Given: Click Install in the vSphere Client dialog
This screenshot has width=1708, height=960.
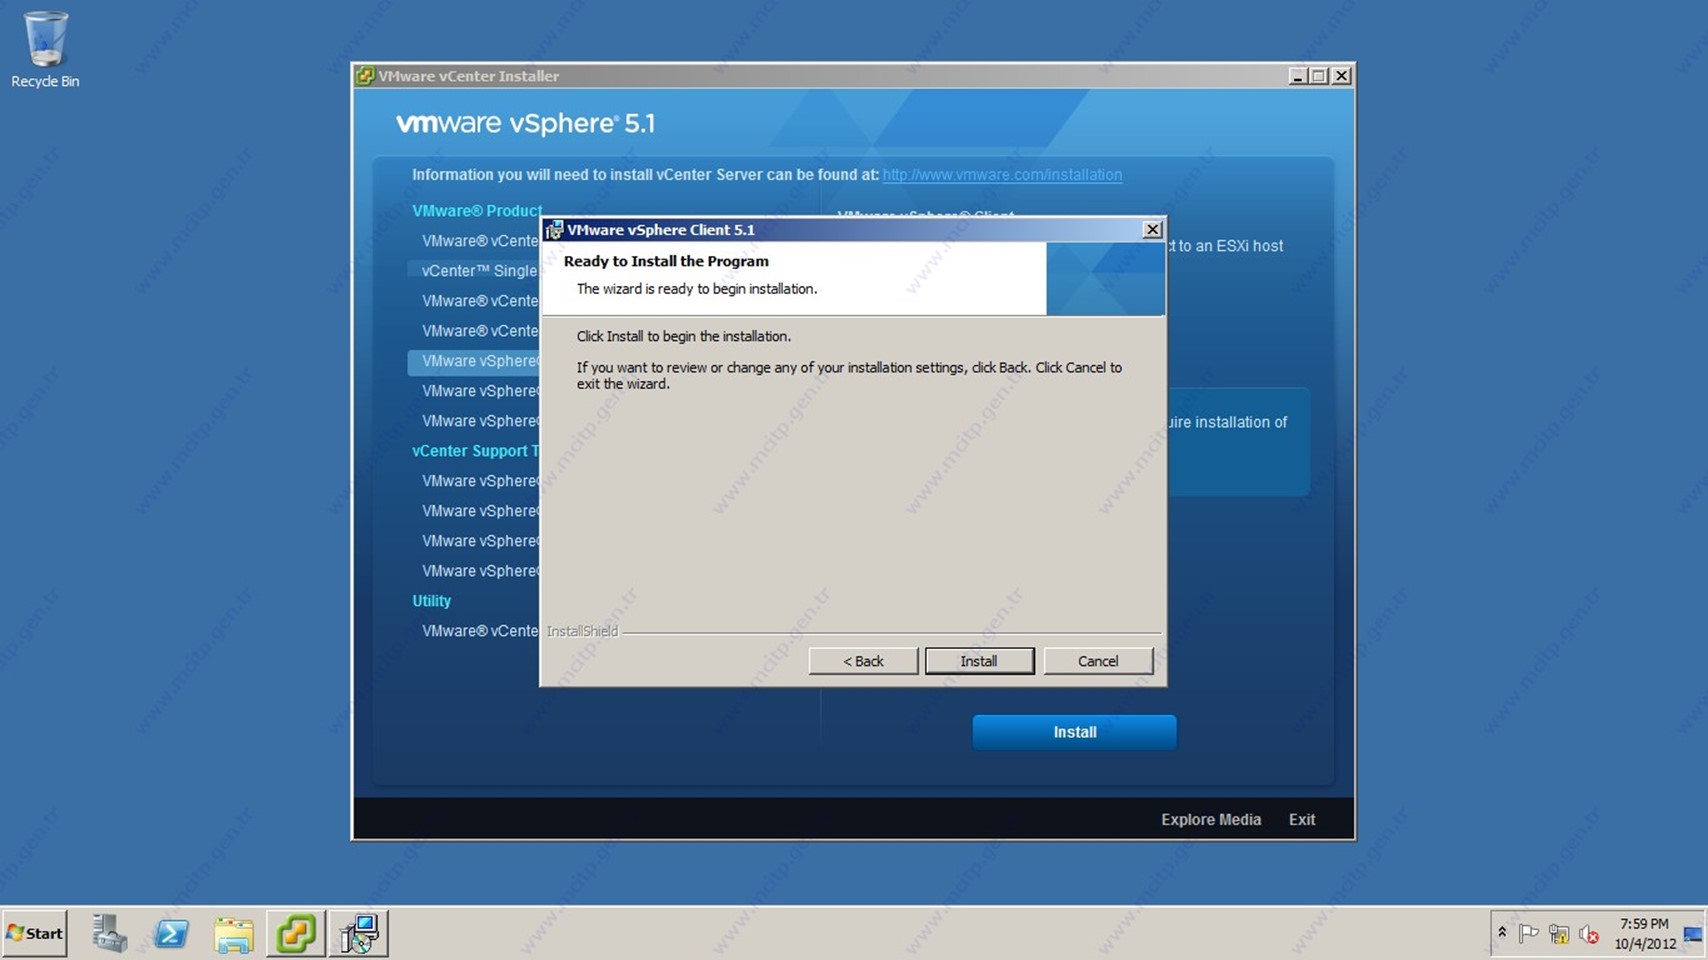Looking at the screenshot, I should click(979, 661).
